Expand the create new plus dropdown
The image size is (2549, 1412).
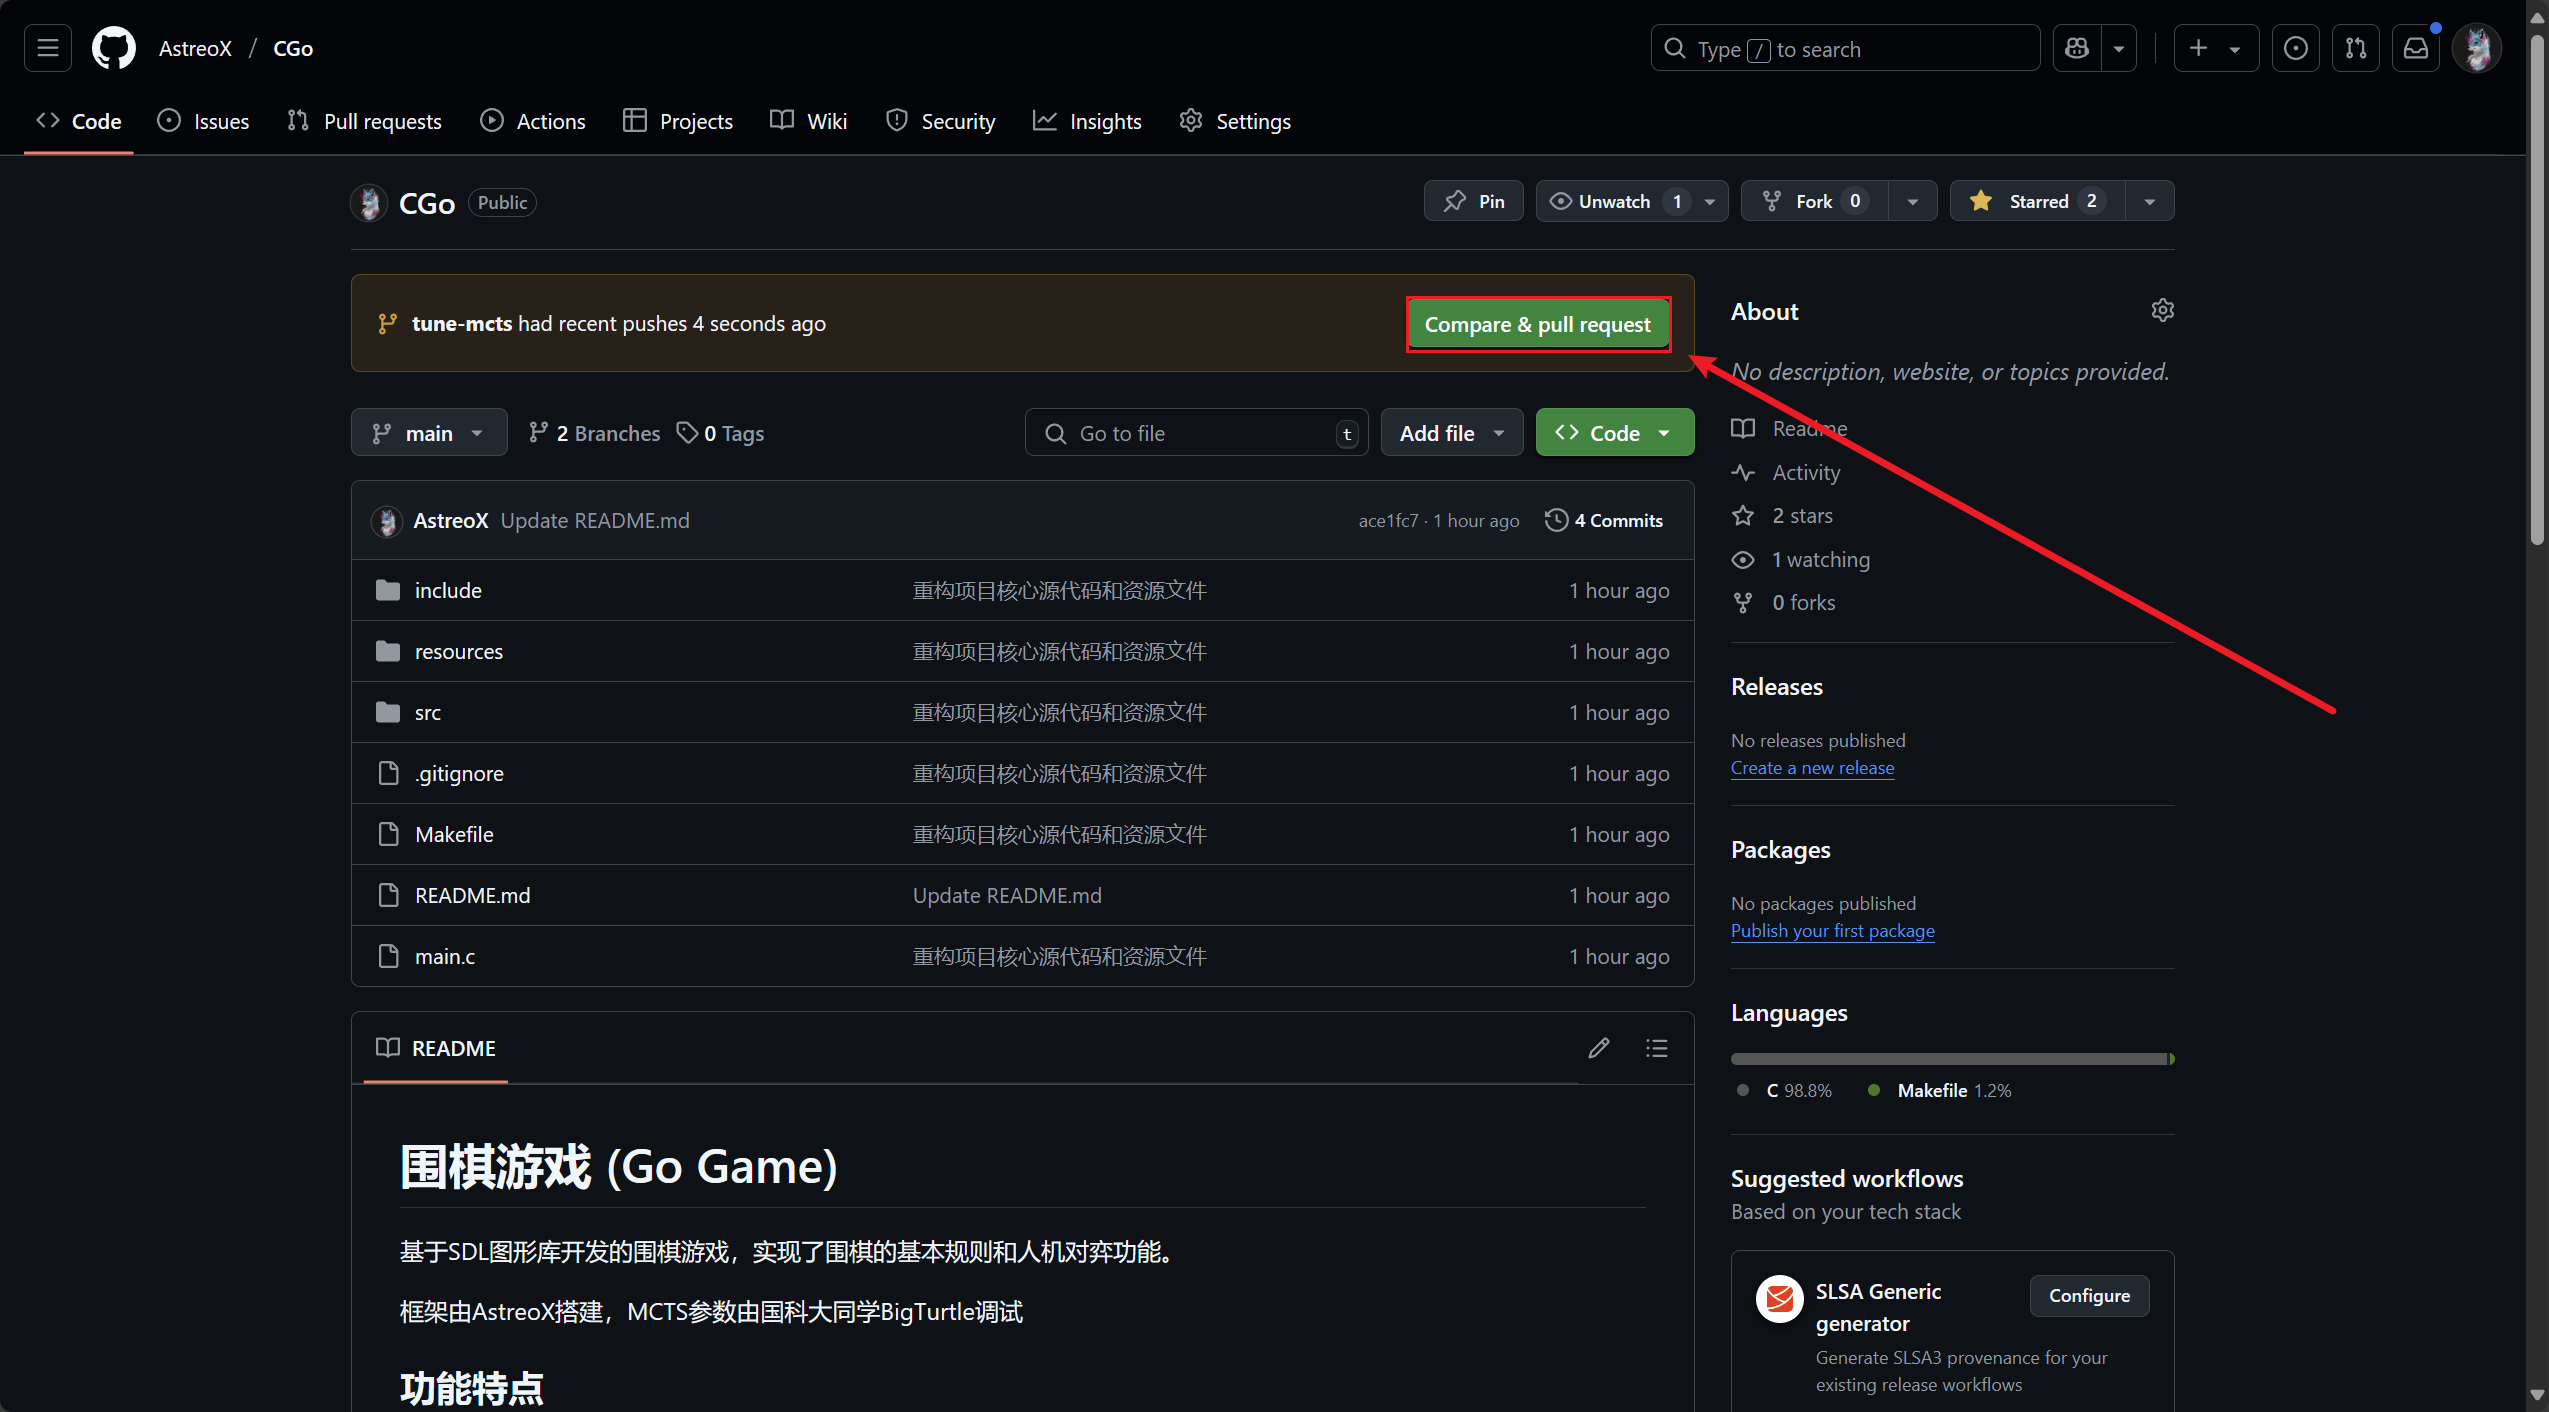(2216, 48)
